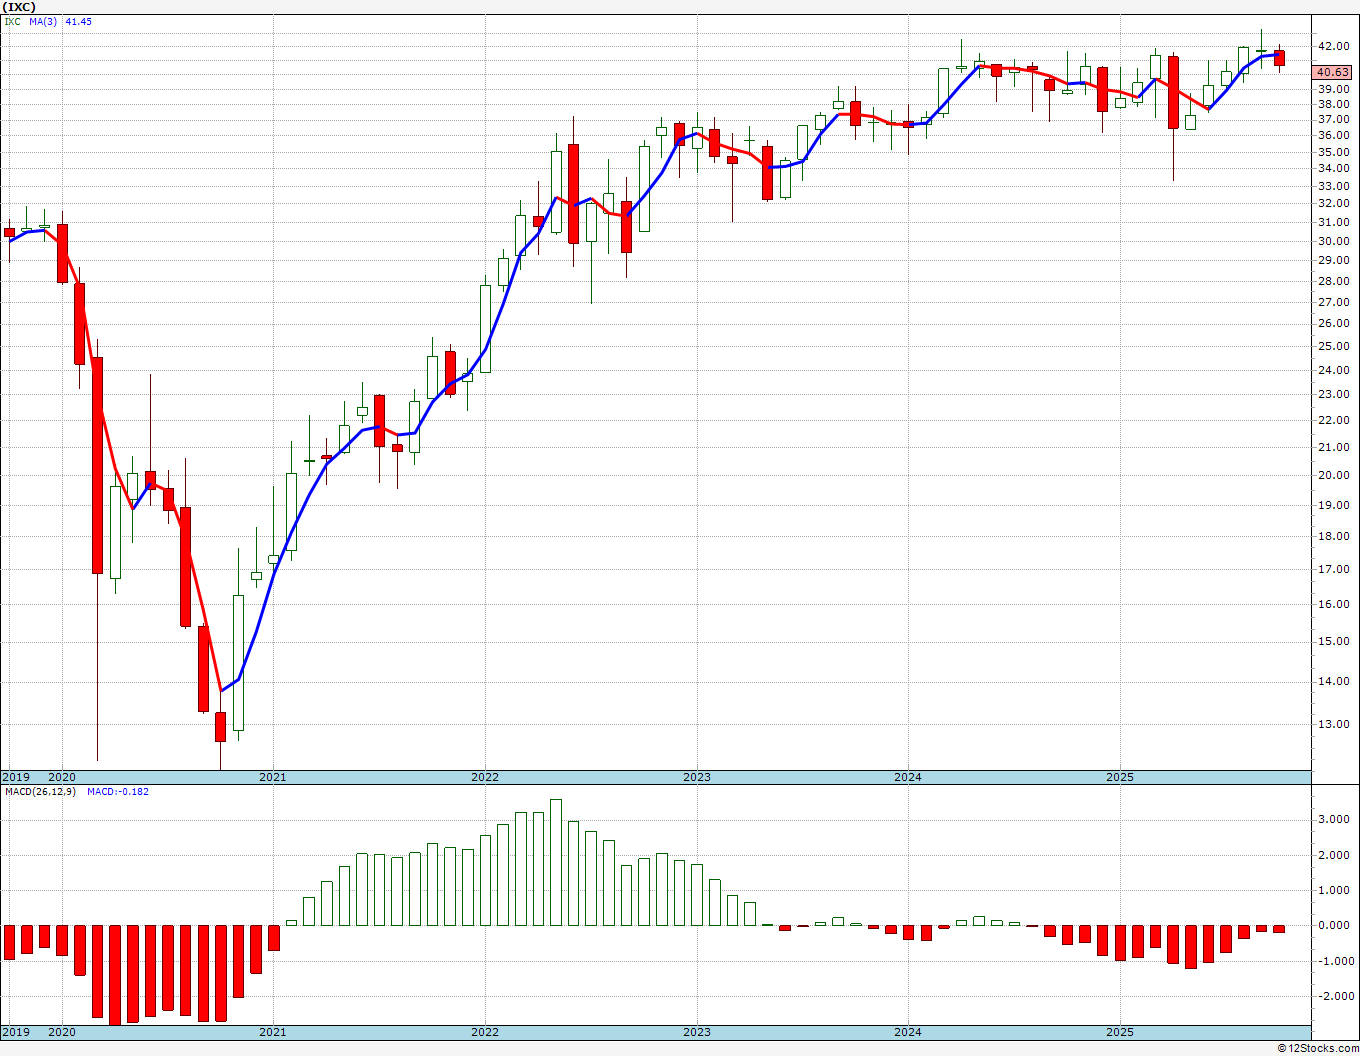This screenshot has width=1360, height=1056.
Task: Click 2023 on the MACD panel timeline
Action: point(697,1032)
